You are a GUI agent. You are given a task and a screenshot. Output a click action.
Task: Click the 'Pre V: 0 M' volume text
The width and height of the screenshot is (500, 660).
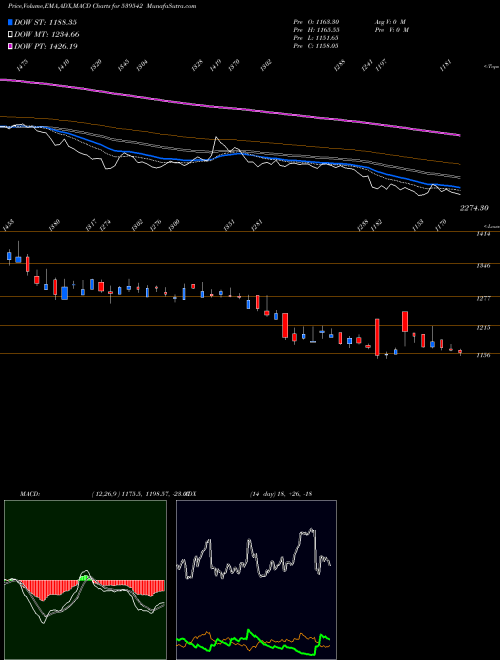click(391, 30)
